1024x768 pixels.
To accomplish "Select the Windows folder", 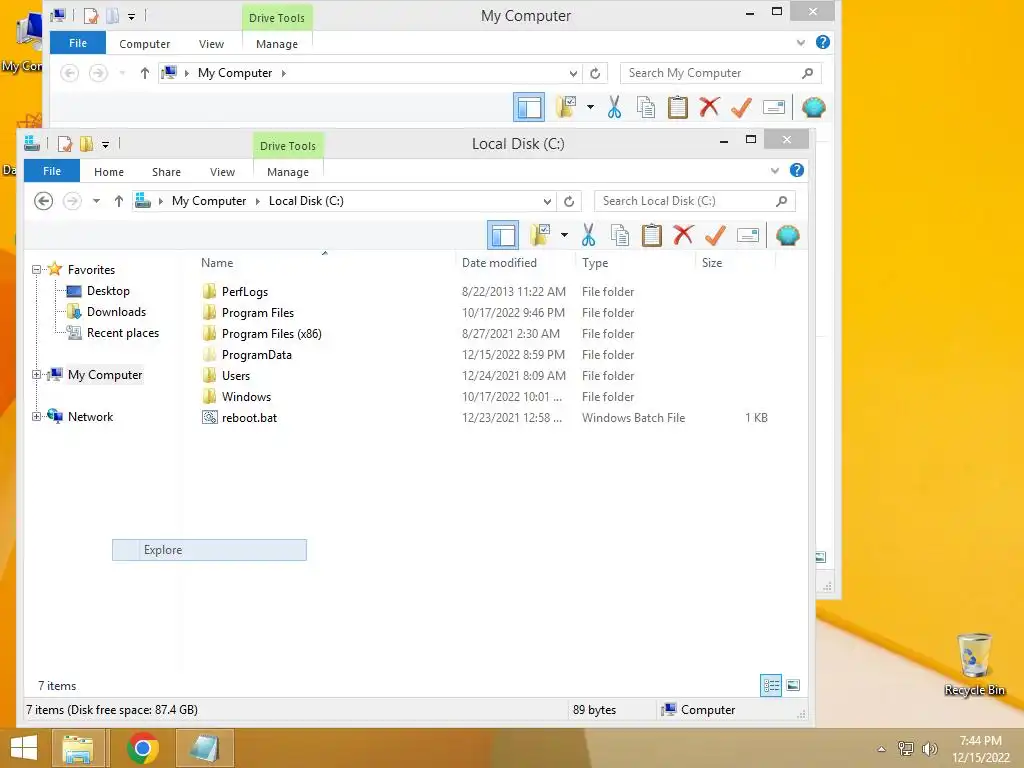I will click(246, 396).
